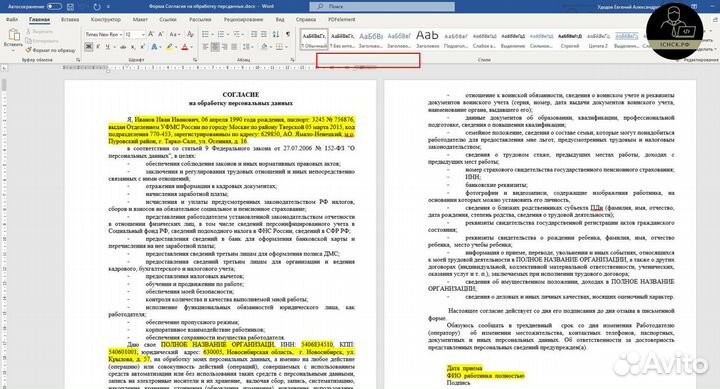Center the paragraph text
This screenshot has height=389, width=720.
coord(215,47)
